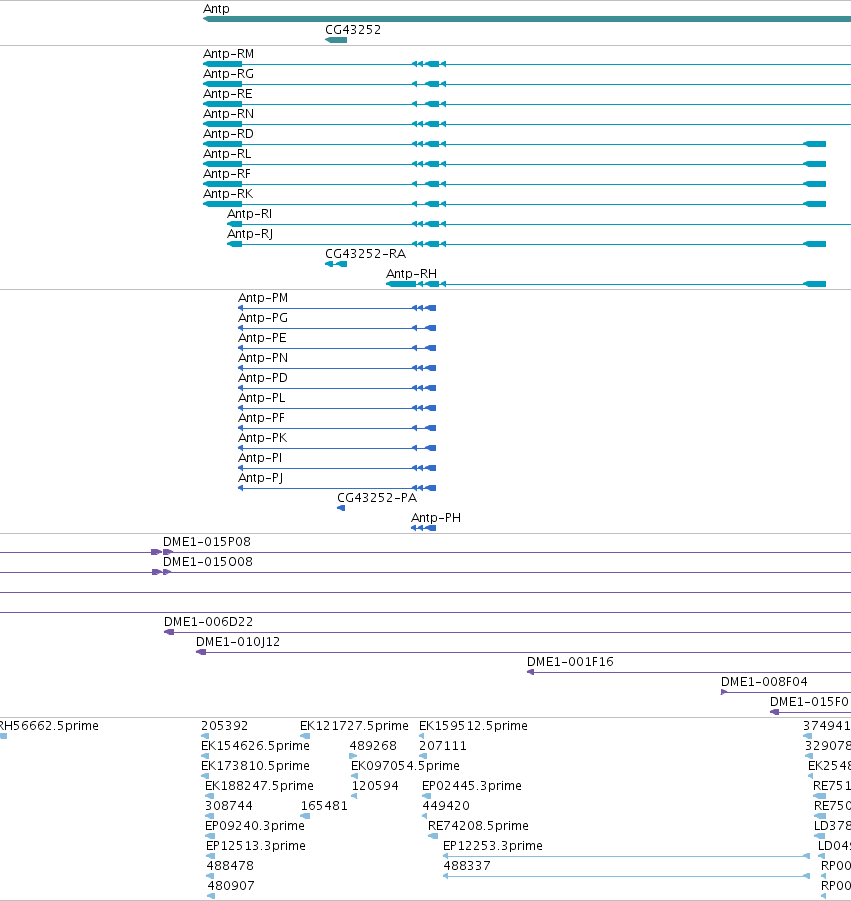Select the CG43252-PA protein label
The width and height of the screenshot is (851, 901).
[x=377, y=498]
